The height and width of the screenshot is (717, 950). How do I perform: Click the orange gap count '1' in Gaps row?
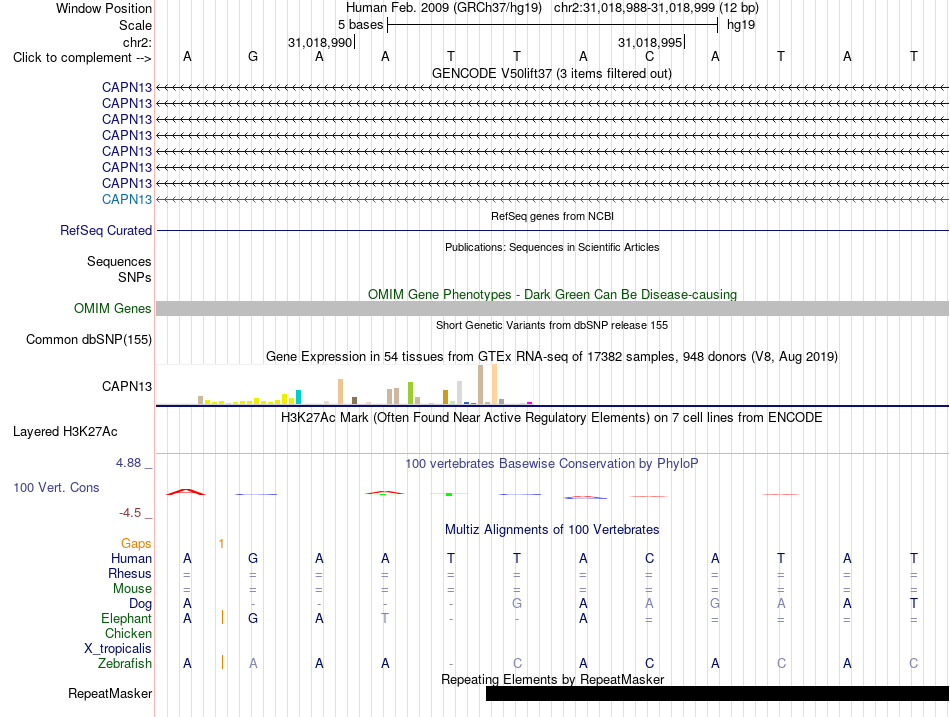click(x=221, y=544)
